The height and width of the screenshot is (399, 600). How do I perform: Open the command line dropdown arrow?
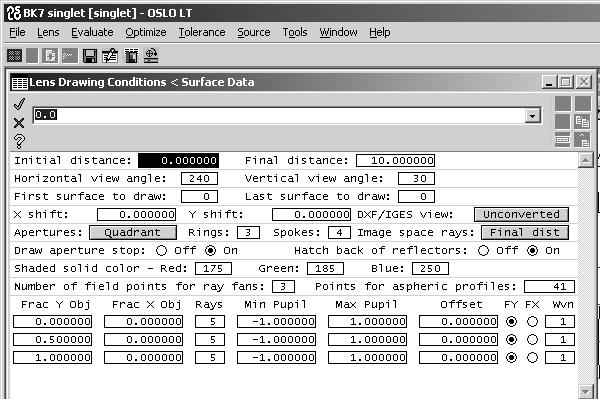point(532,115)
